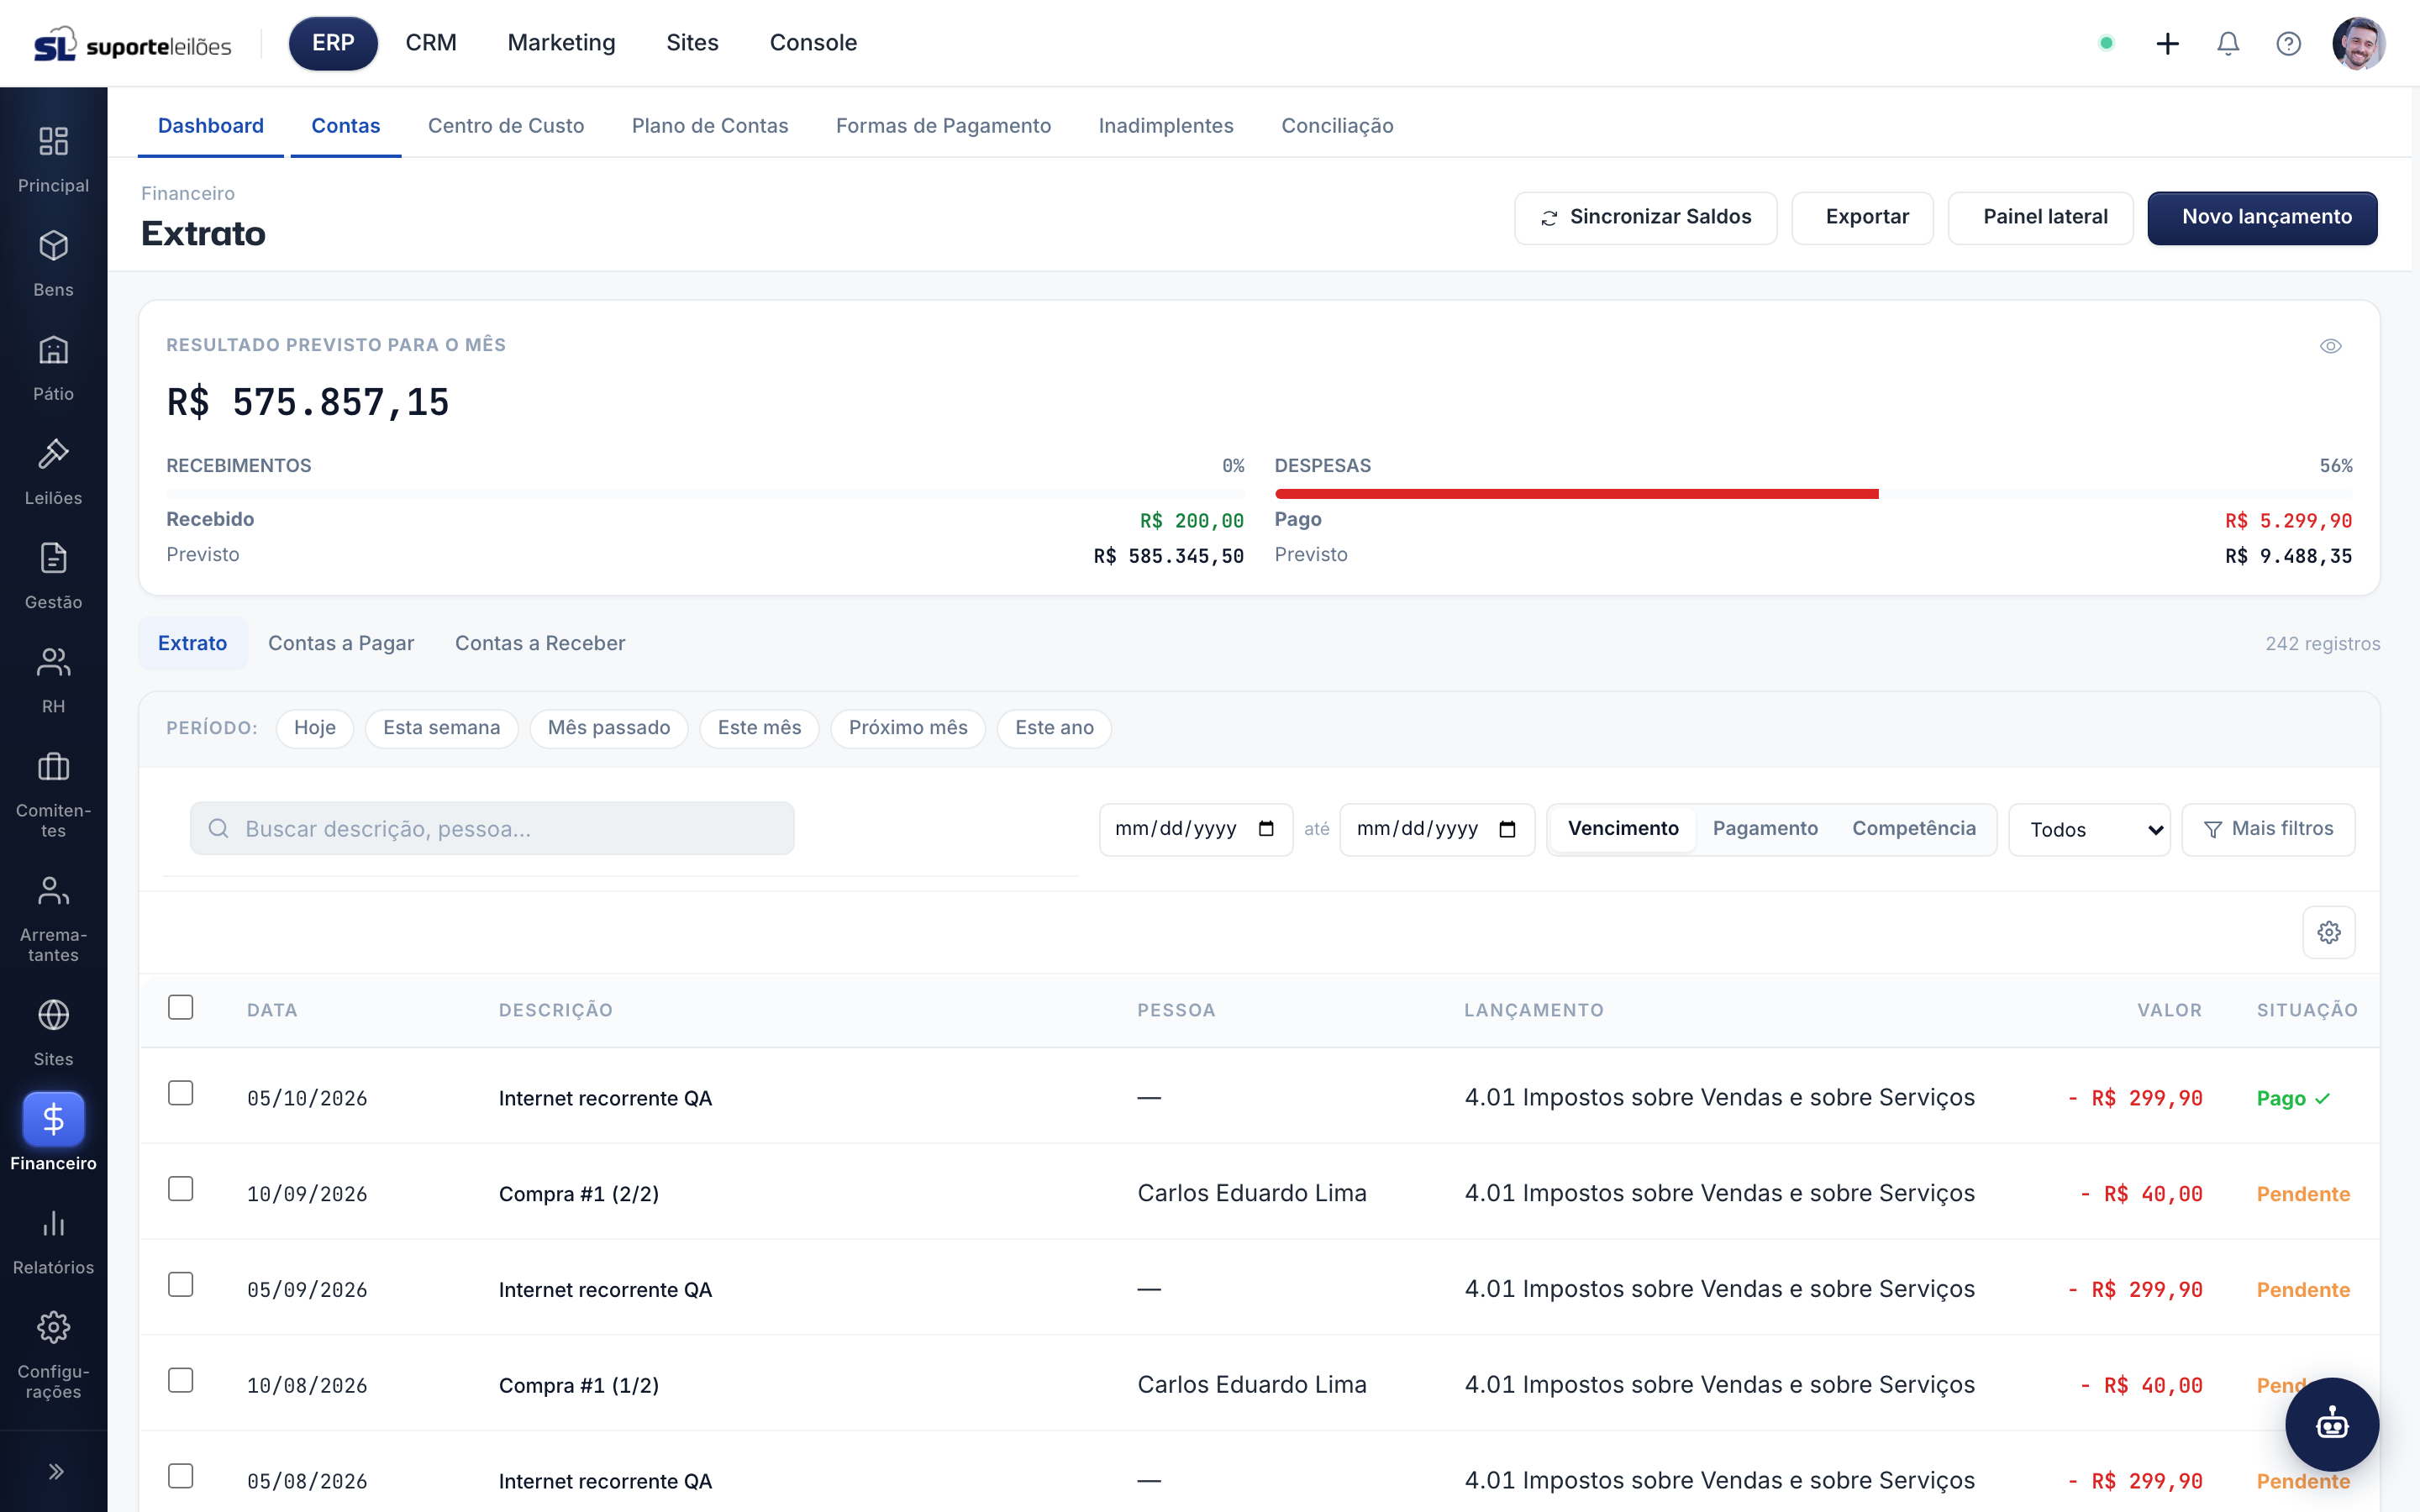Open table column settings gear
This screenshot has height=1512, width=2420.
(2328, 932)
